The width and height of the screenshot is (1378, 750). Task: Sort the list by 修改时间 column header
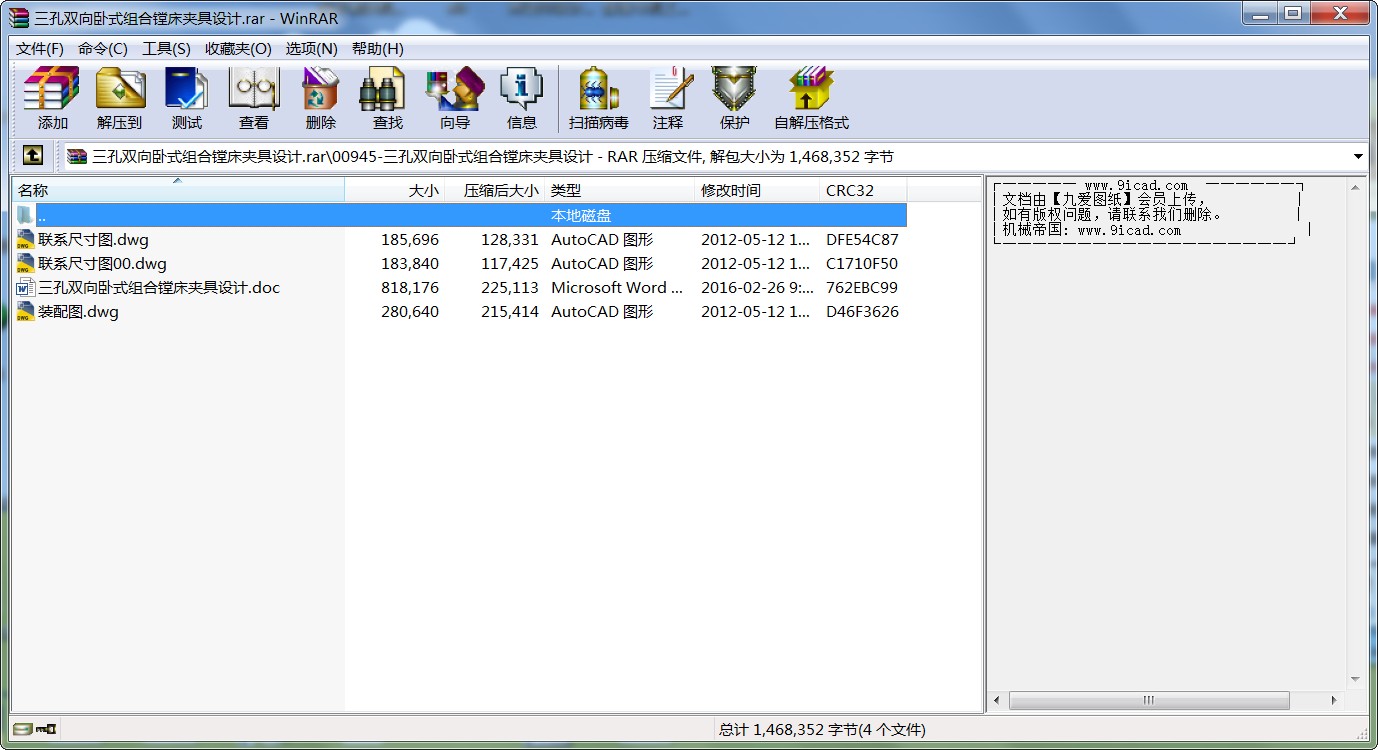point(757,190)
